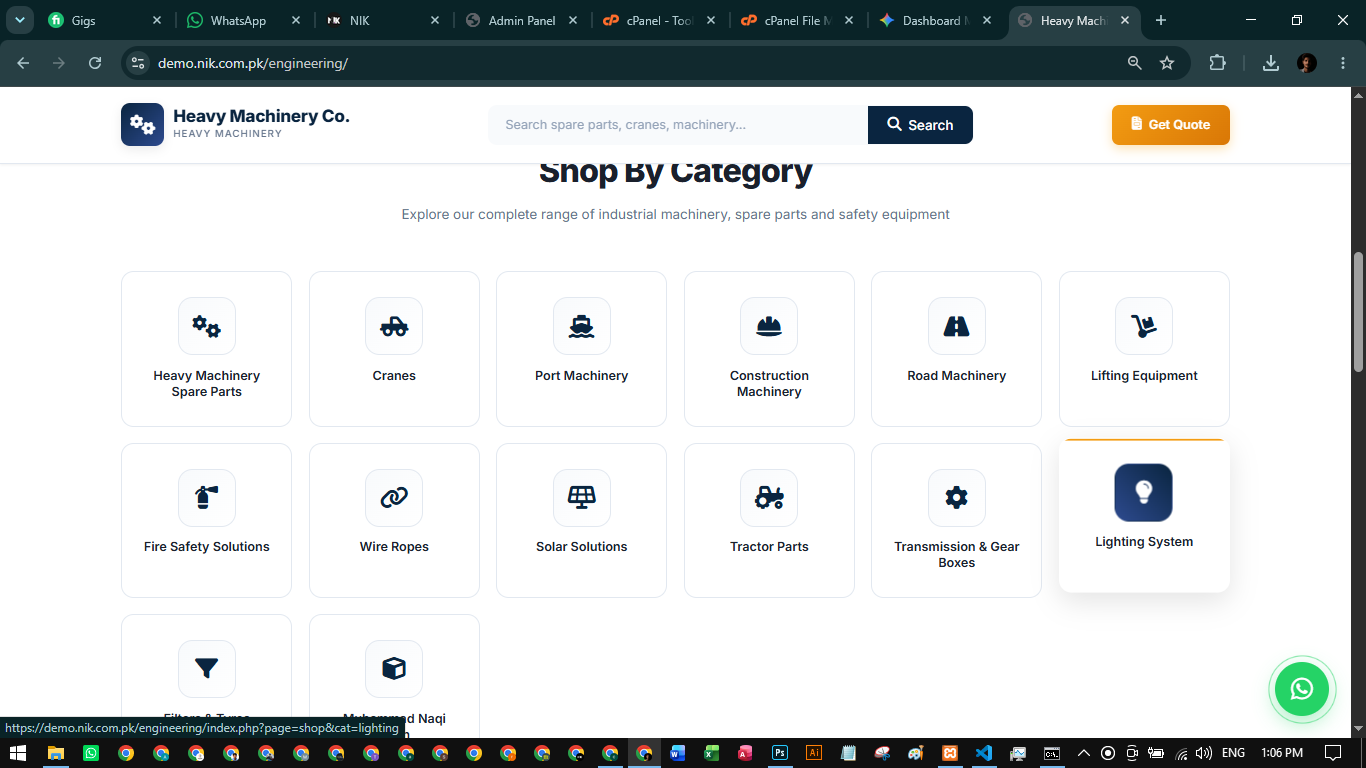This screenshot has width=1366, height=768.
Task: Reload the page with browser refresh icon
Action: click(95, 63)
